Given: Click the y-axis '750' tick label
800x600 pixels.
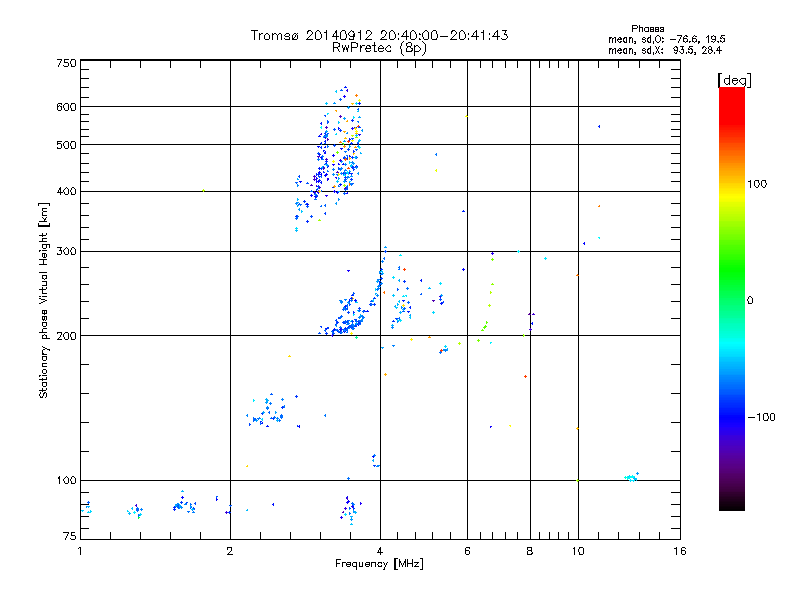Looking at the screenshot, I should tap(66, 63).
